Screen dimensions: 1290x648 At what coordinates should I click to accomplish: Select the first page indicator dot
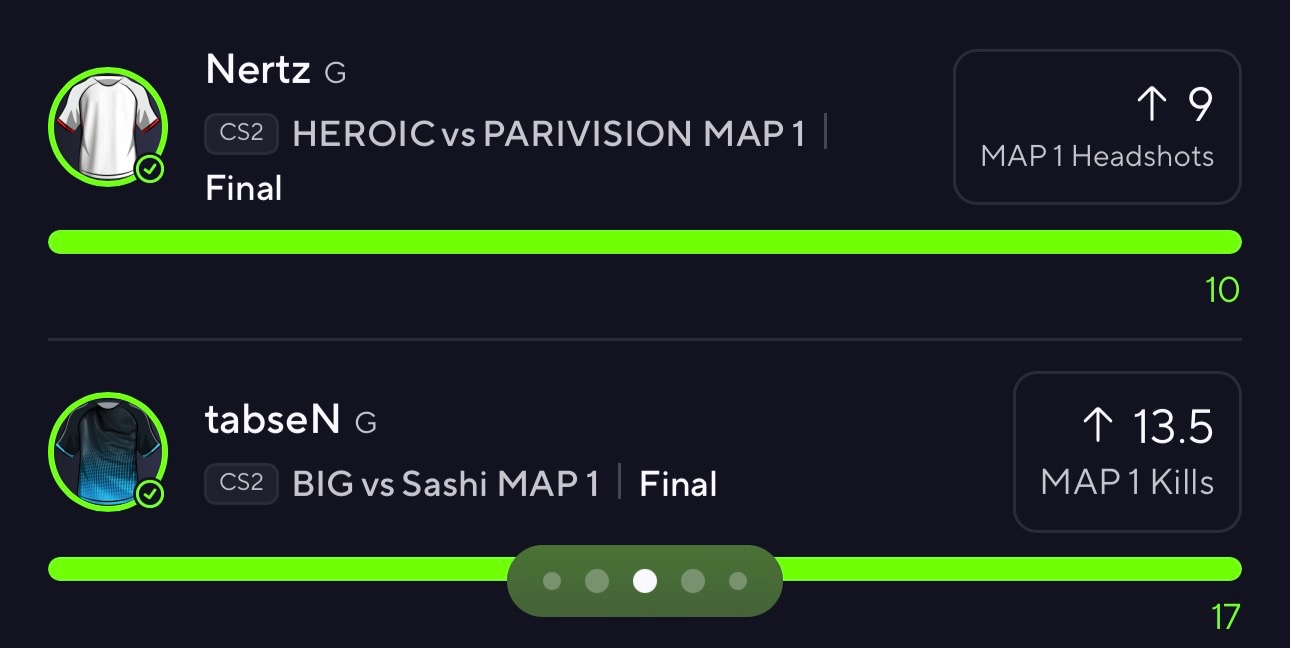[552, 581]
